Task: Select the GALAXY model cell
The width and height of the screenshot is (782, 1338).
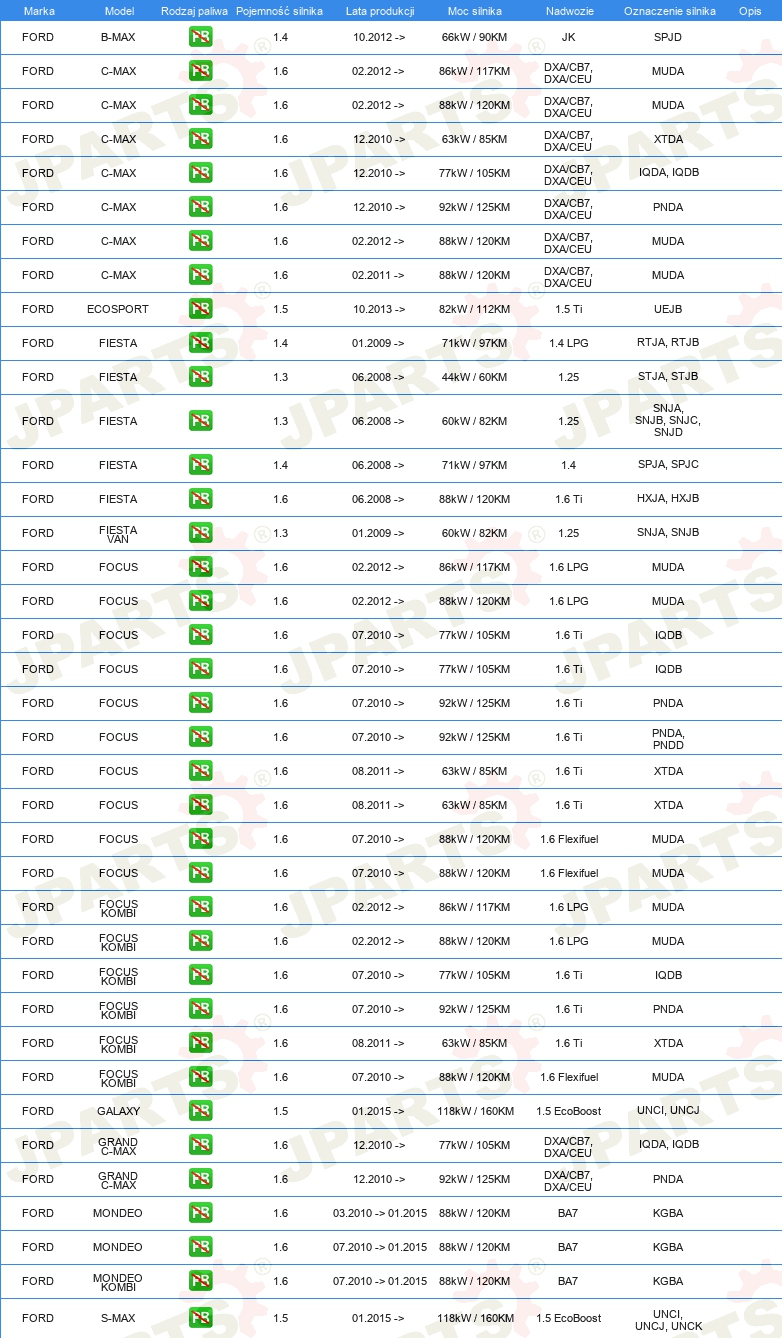Action: [x=118, y=1111]
